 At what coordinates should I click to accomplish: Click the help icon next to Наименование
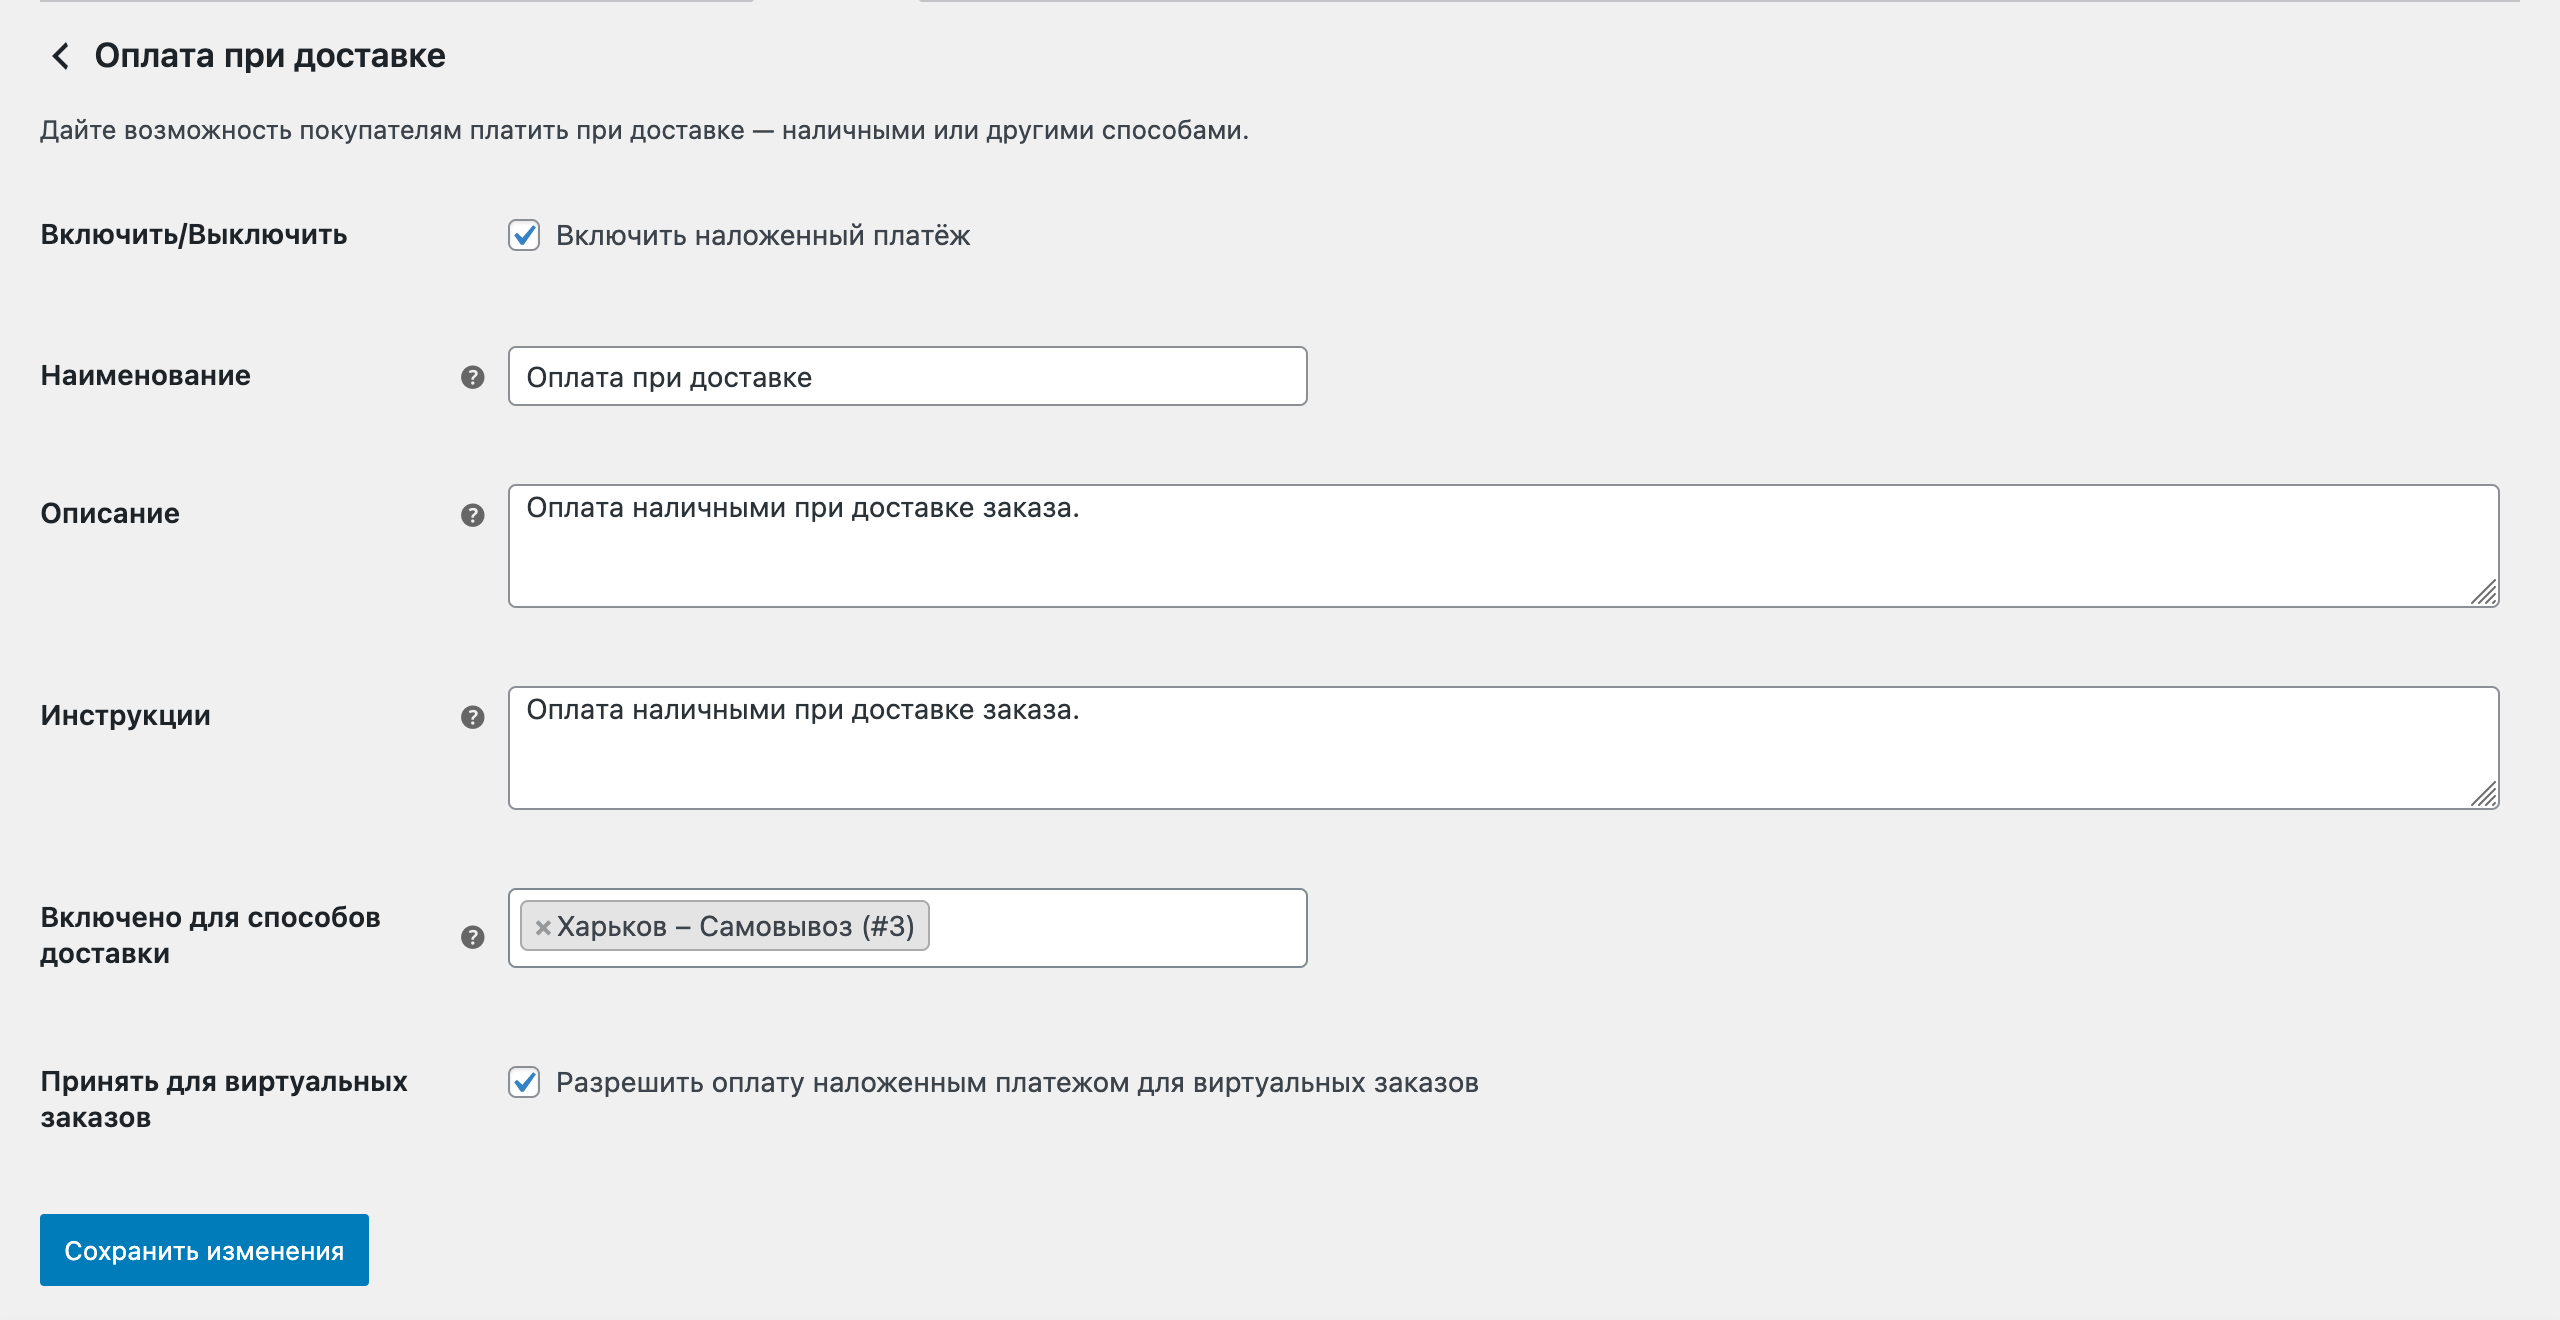click(x=472, y=377)
